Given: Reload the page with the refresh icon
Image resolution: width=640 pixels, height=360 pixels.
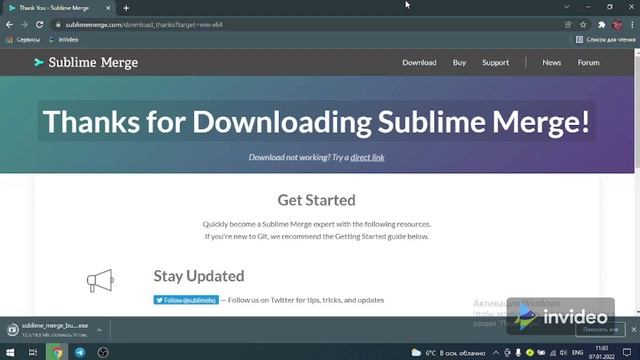Looking at the screenshot, I should 40,25.
